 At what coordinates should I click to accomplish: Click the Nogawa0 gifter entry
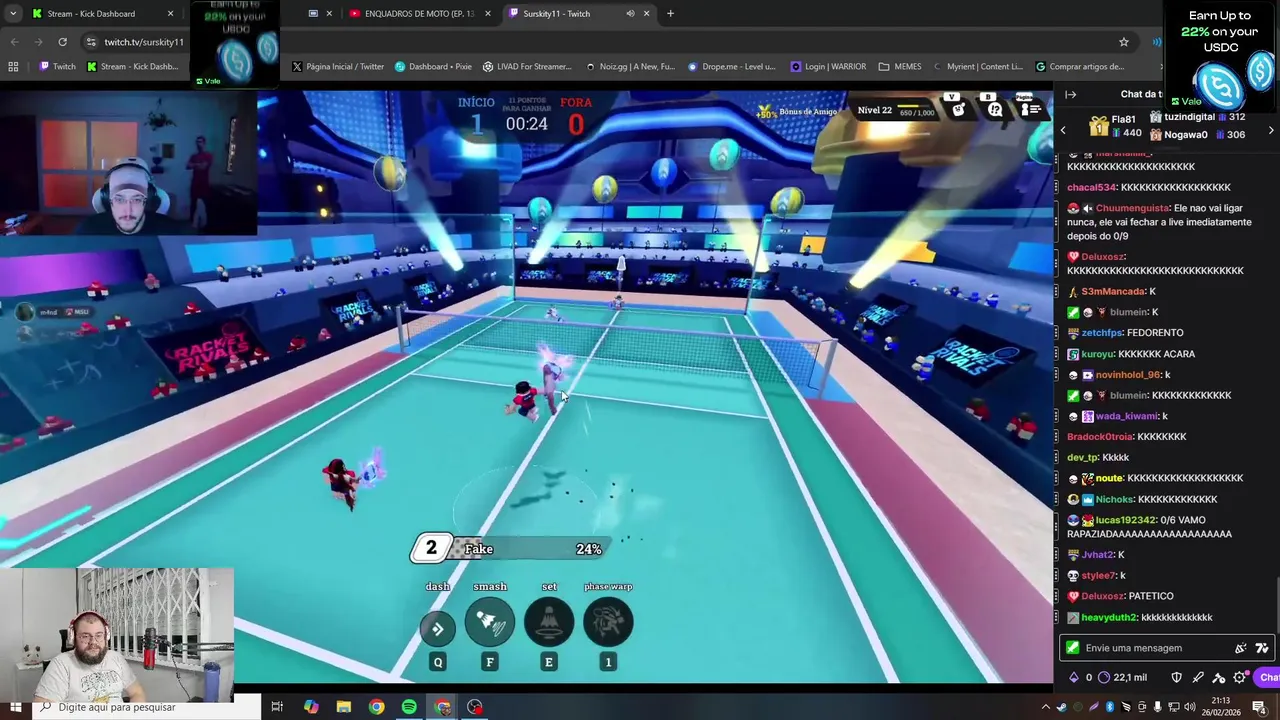click(1198, 135)
